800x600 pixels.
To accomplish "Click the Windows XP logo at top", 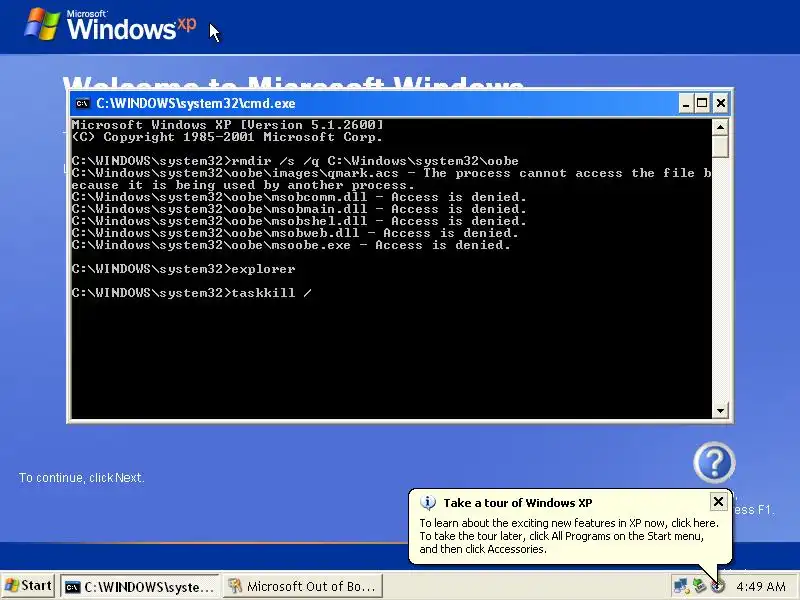I will tap(110, 24).
